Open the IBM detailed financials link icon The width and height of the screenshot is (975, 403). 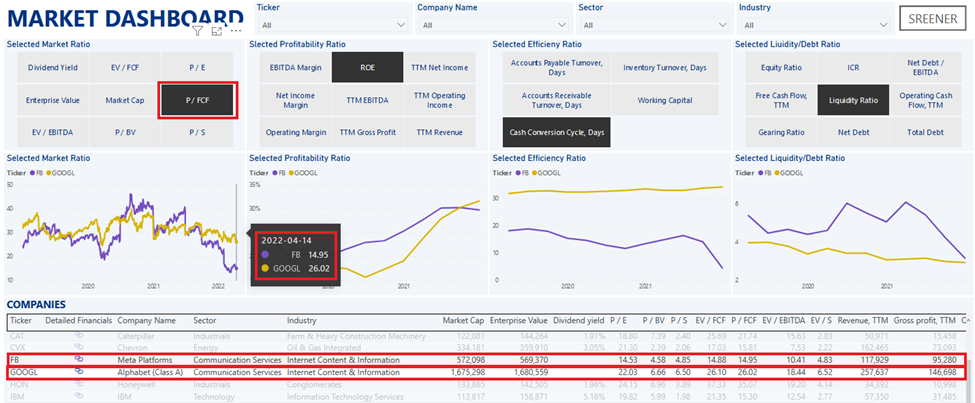[78, 395]
